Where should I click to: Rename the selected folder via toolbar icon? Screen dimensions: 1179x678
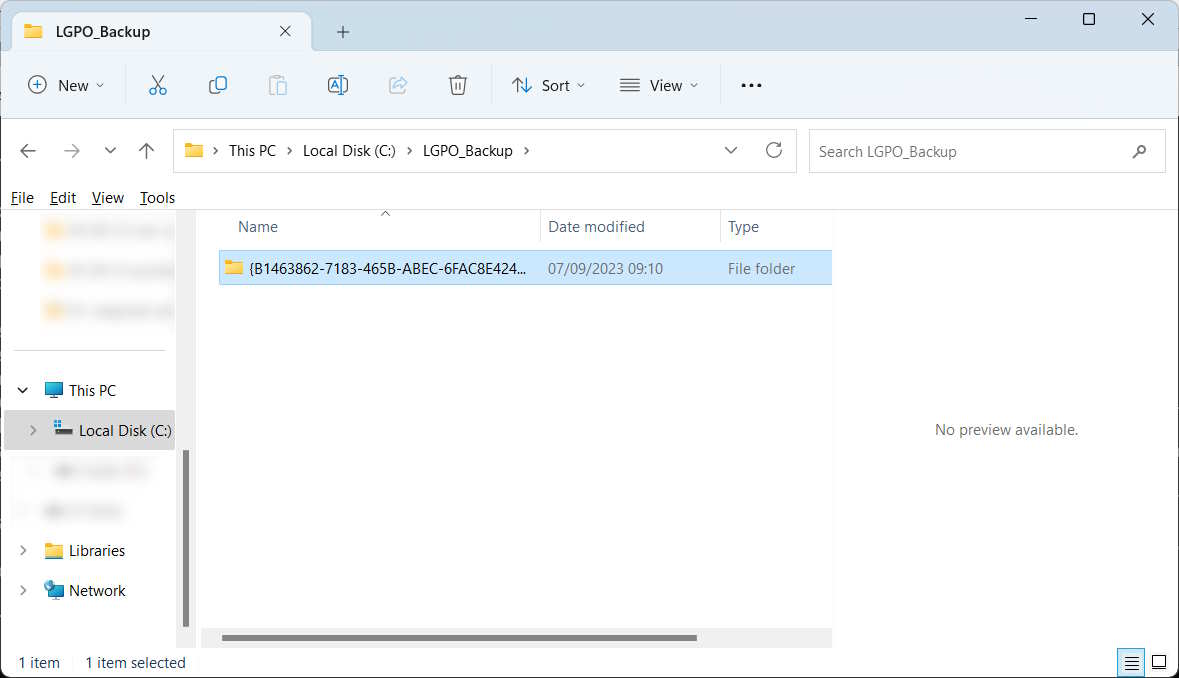[x=337, y=85]
